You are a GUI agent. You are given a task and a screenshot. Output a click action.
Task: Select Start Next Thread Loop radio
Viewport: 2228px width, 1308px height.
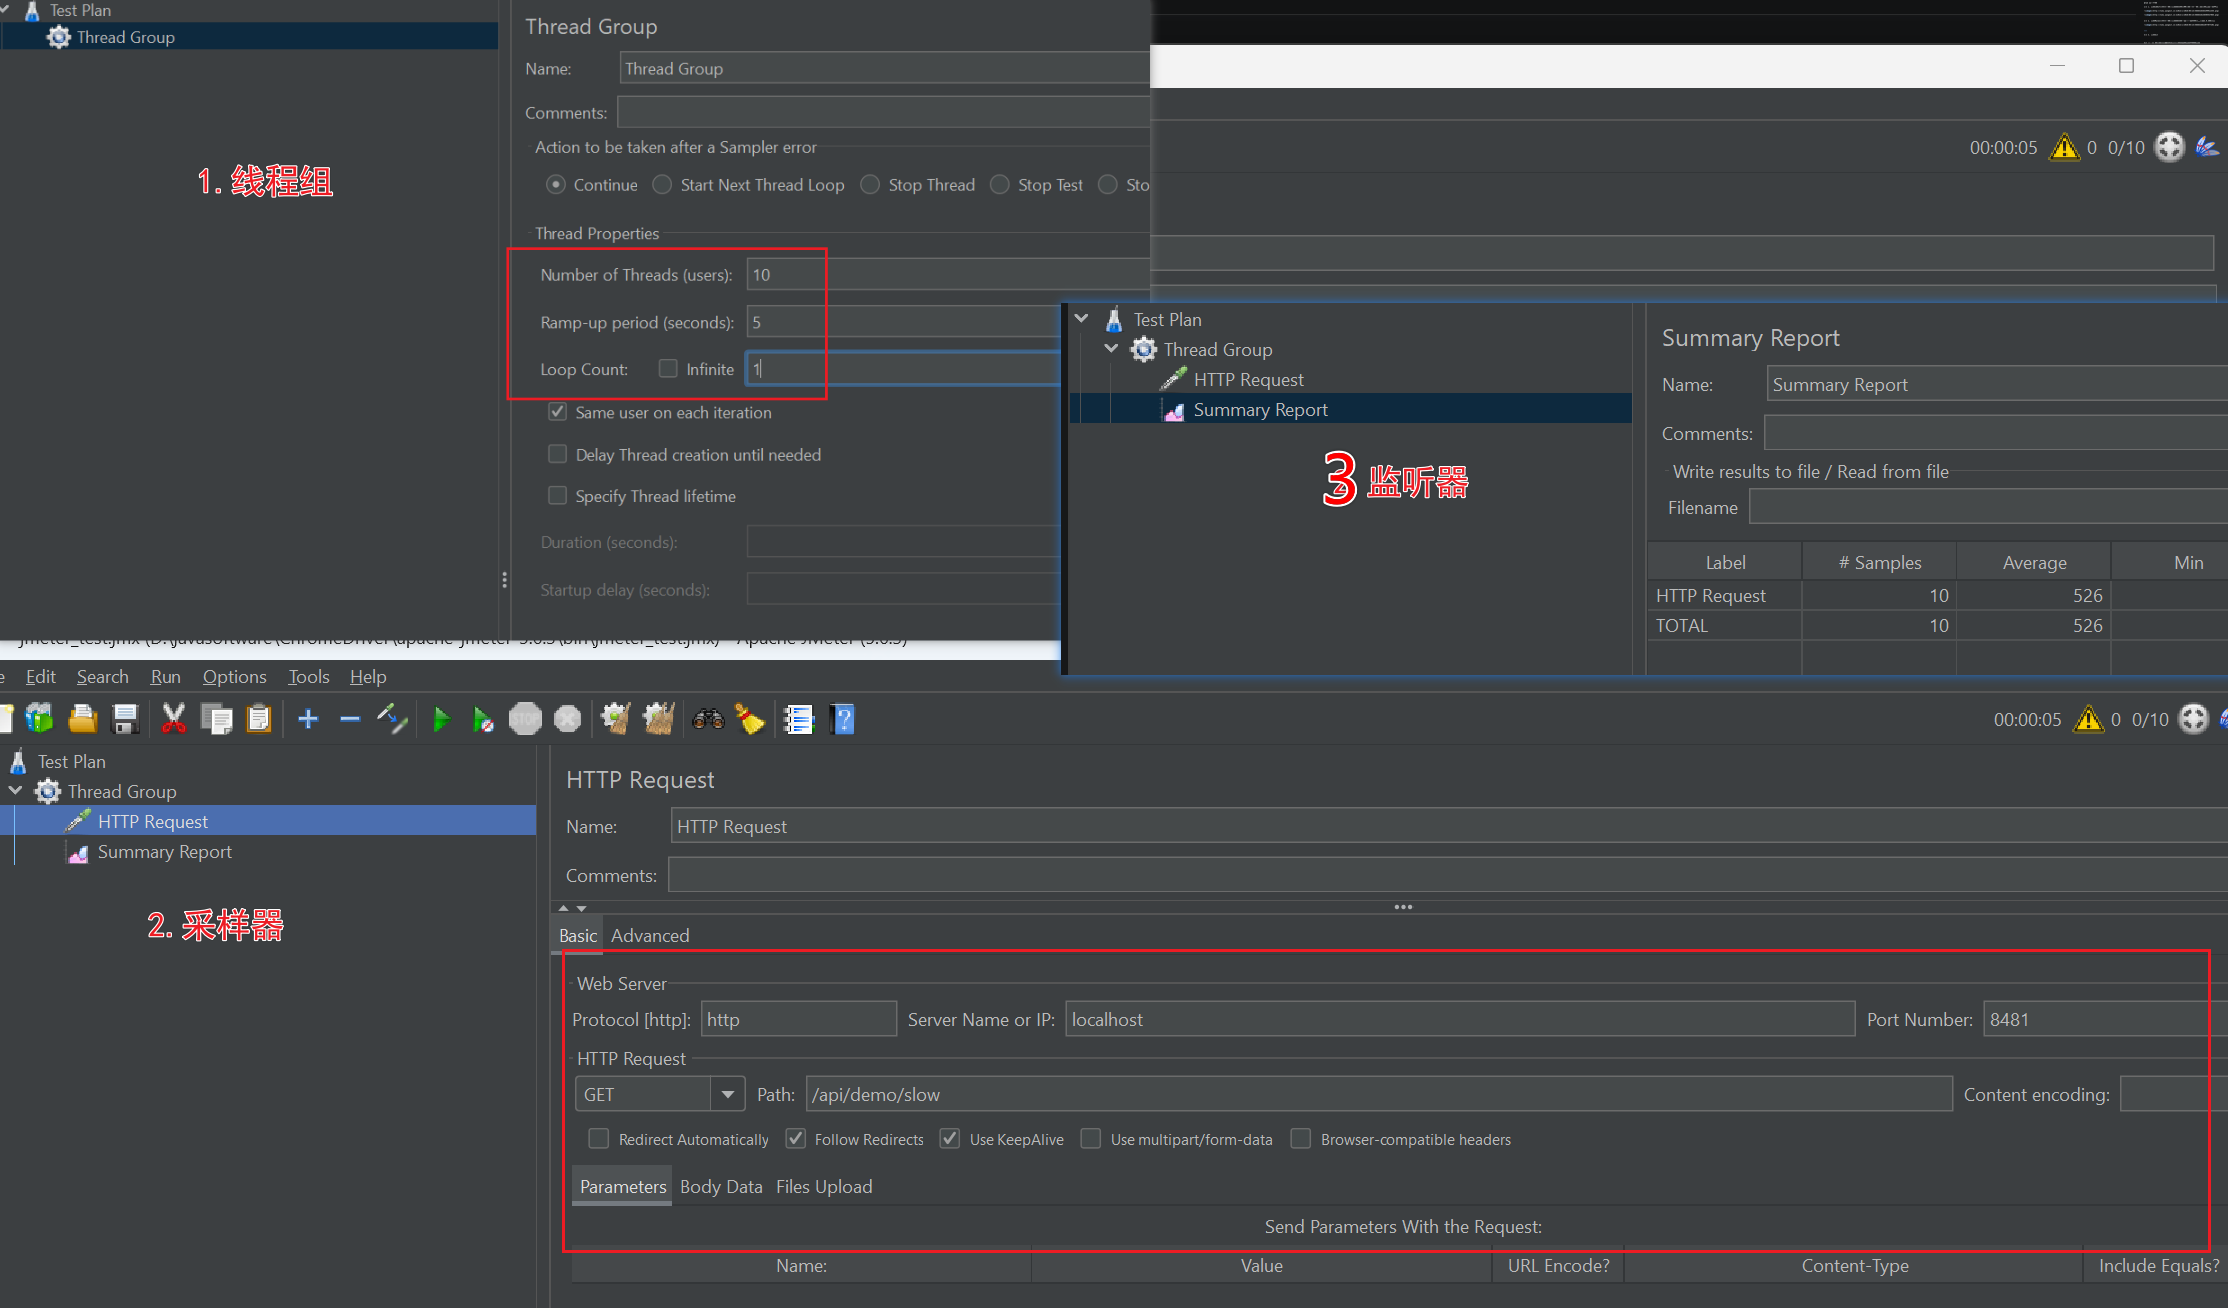tap(662, 185)
